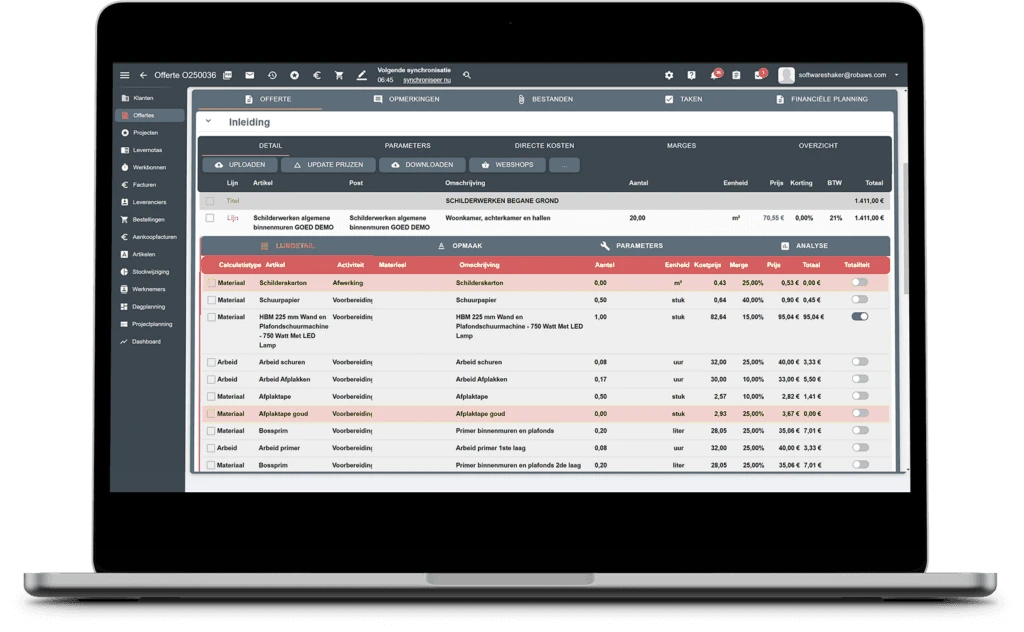Switch to the Opmaak line tab
The image size is (1024, 632).
point(460,246)
